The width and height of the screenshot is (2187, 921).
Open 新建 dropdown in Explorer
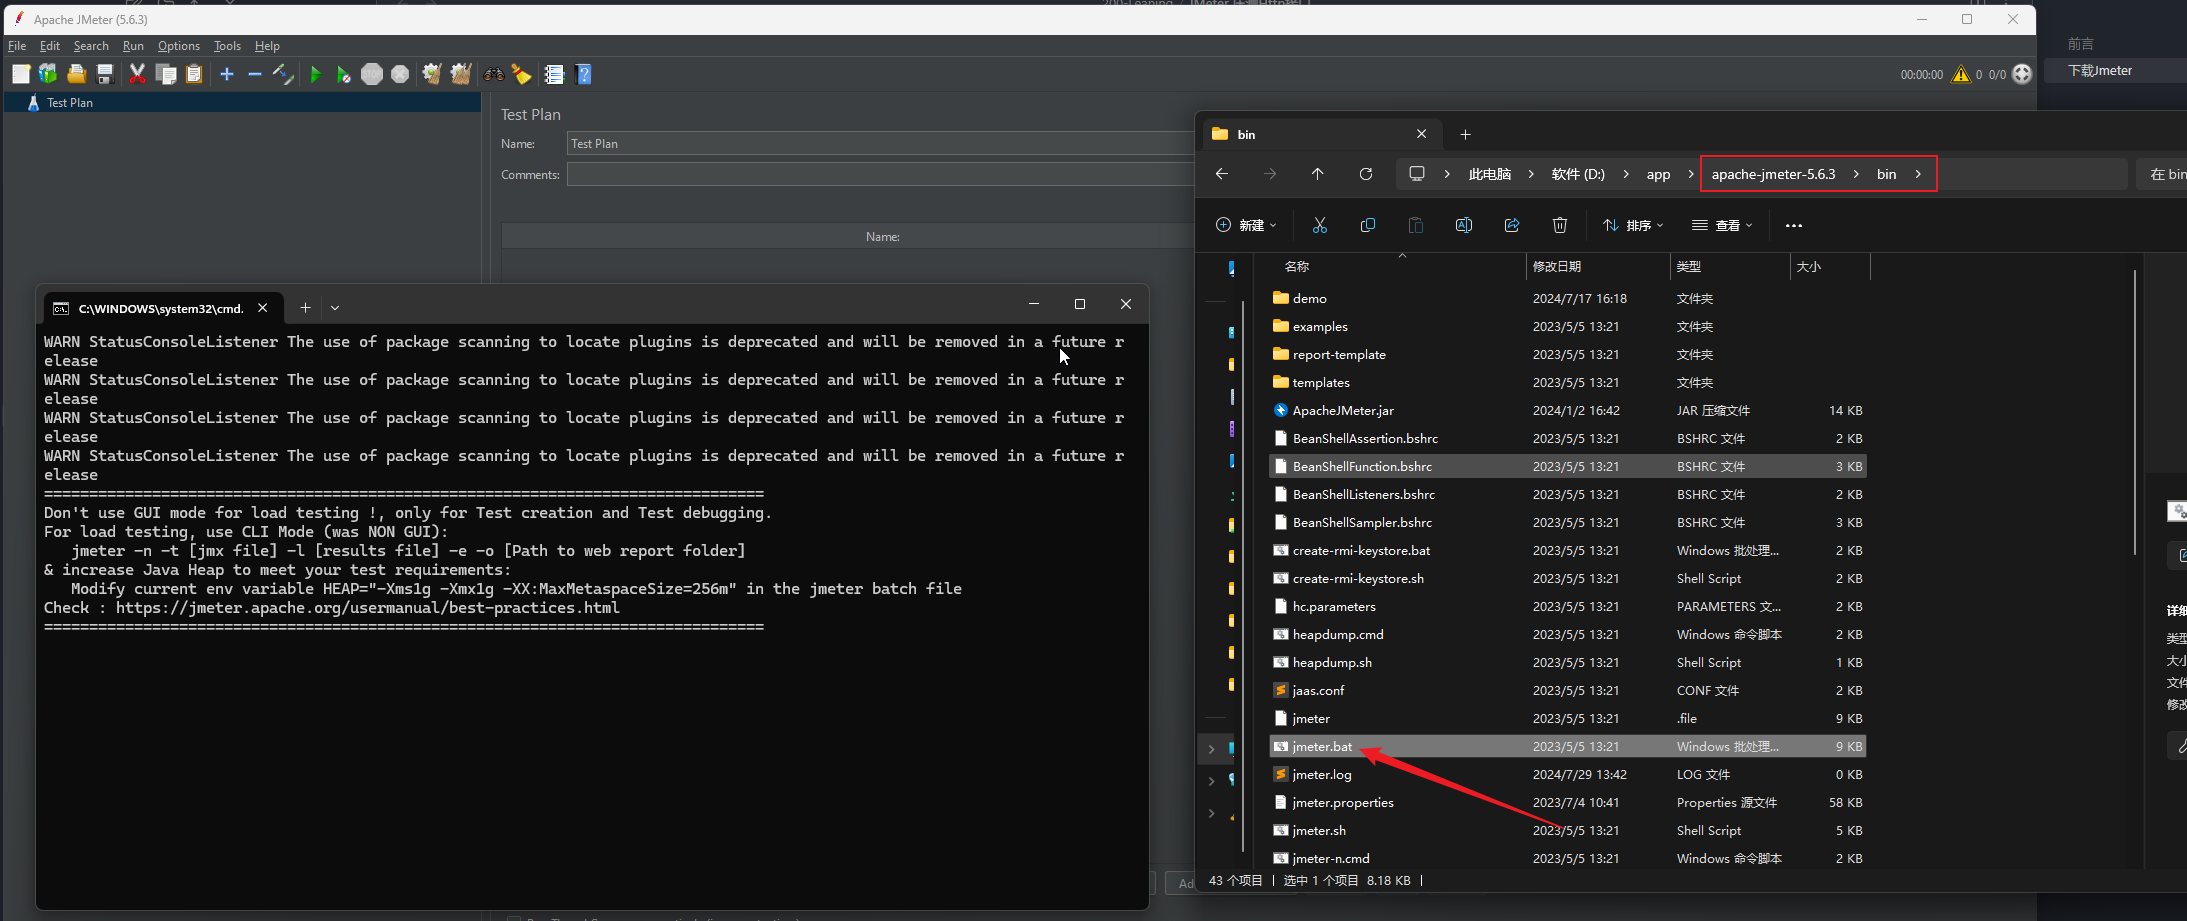[1246, 225]
